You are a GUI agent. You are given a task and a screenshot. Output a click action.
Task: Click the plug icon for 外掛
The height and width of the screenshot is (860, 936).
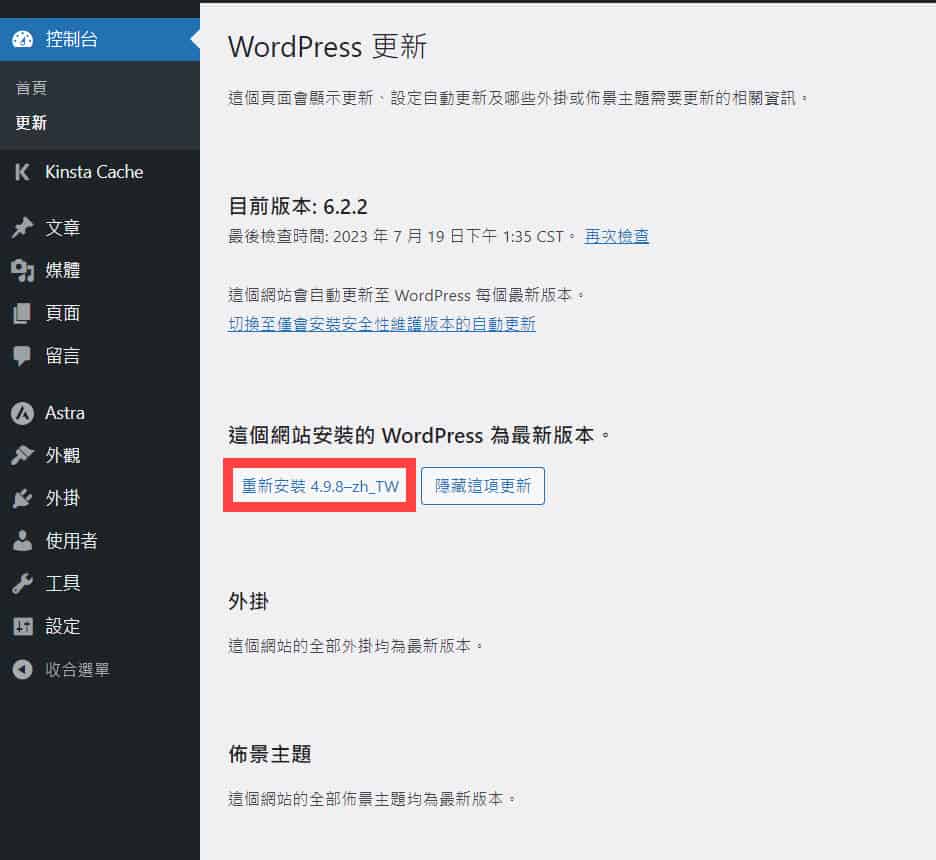(x=22, y=498)
